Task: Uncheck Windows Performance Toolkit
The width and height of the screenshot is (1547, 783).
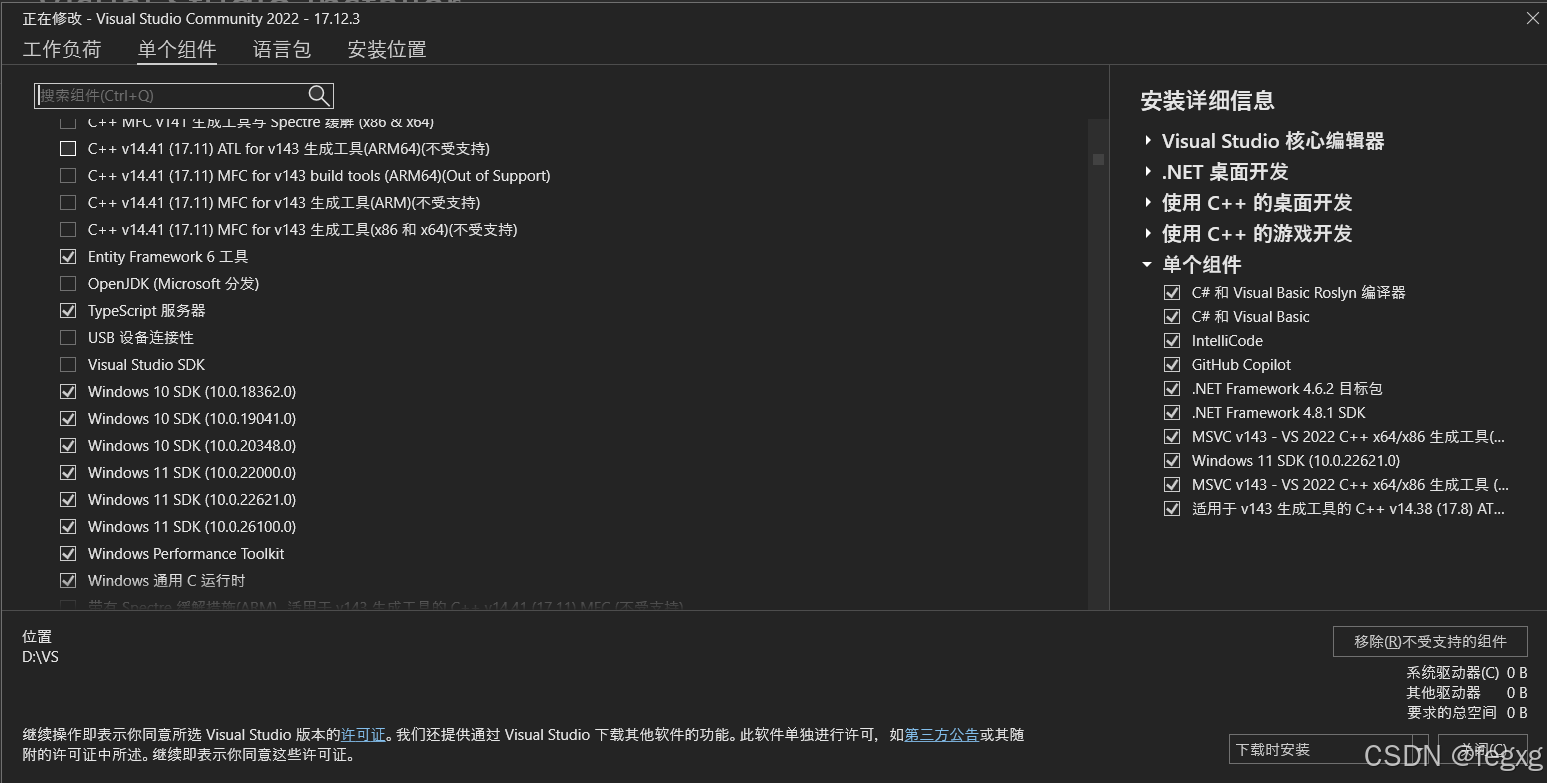Action: pos(68,554)
